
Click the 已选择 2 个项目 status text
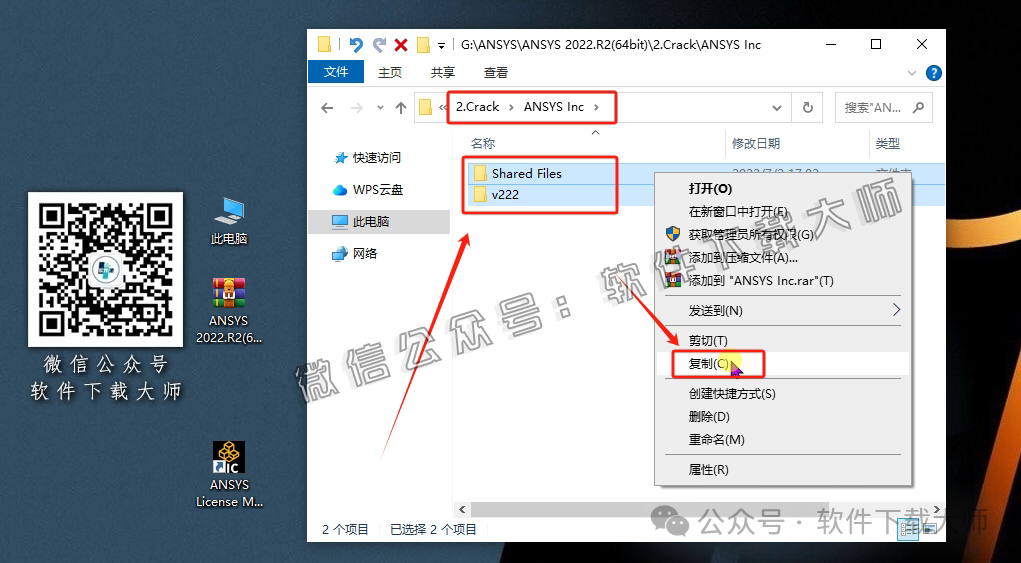click(x=433, y=529)
